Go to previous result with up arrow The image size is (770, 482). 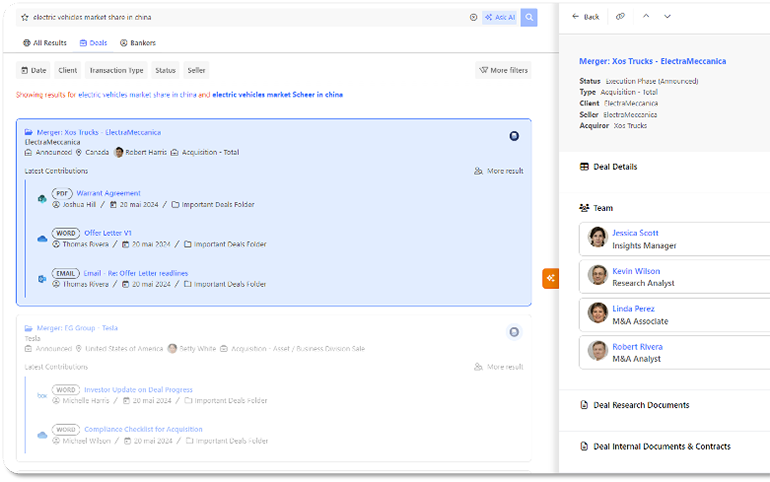[x=646, y=17]
